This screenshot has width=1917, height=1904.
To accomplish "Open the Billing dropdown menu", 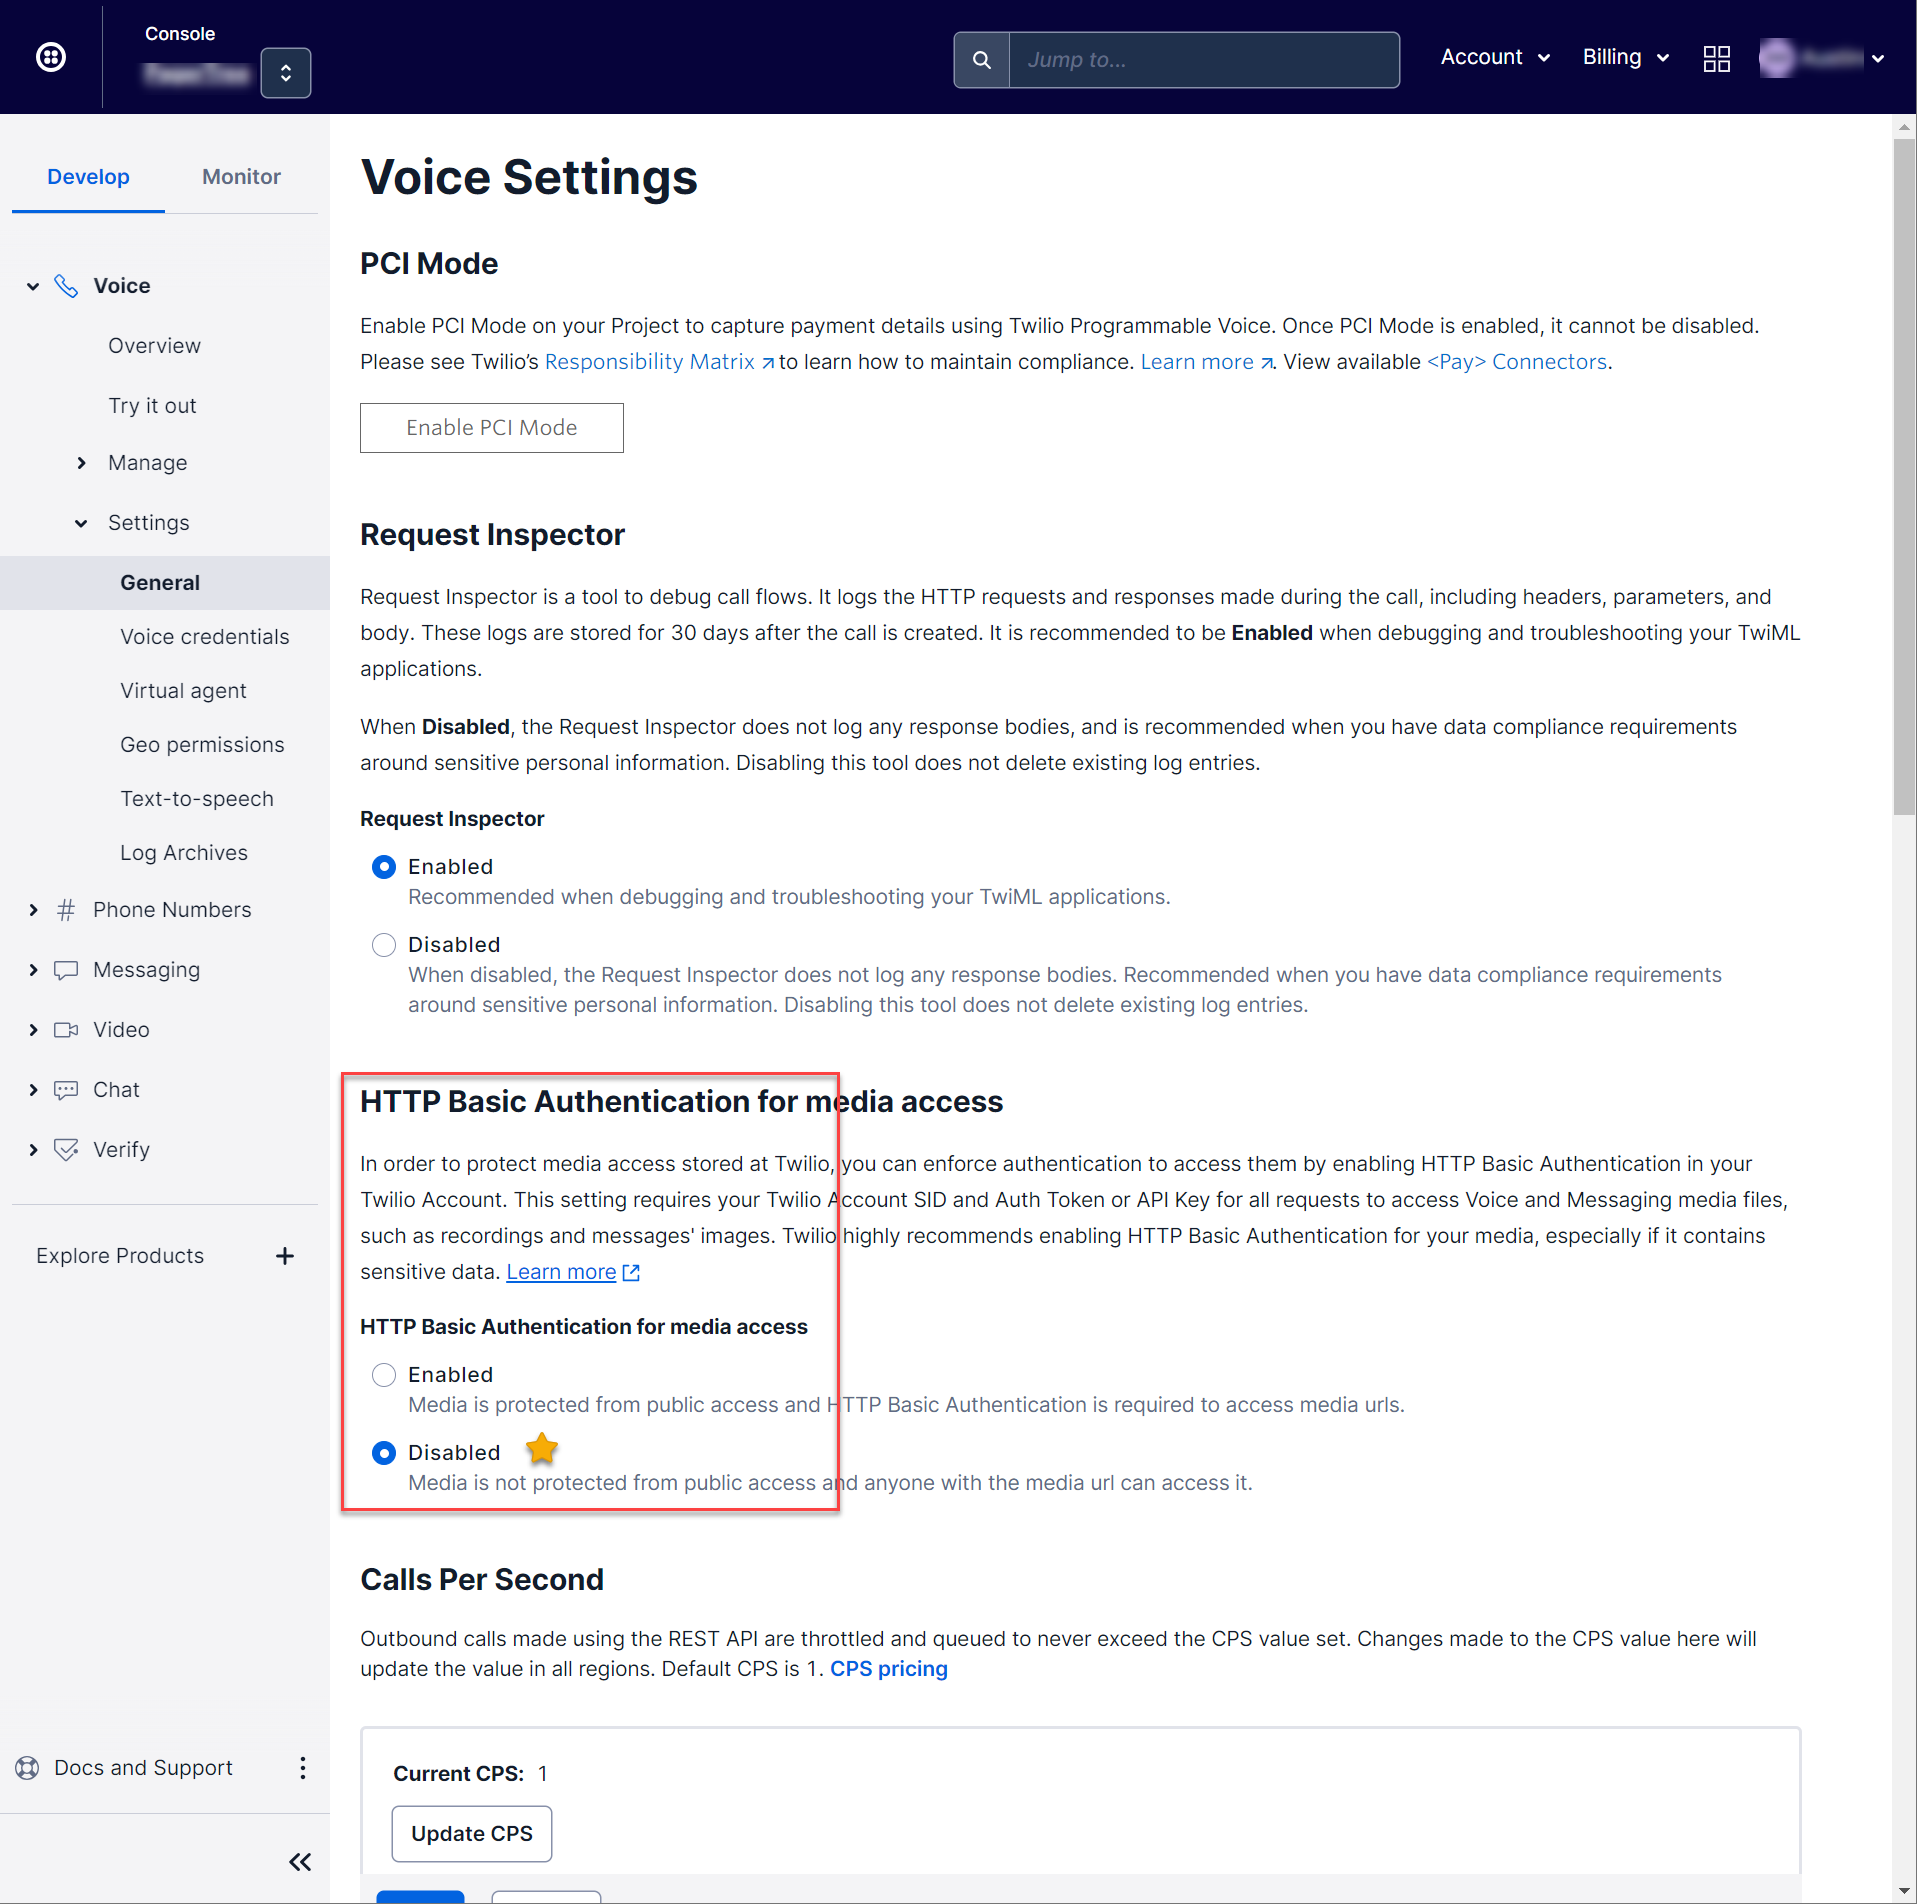I will point(1625,58).
